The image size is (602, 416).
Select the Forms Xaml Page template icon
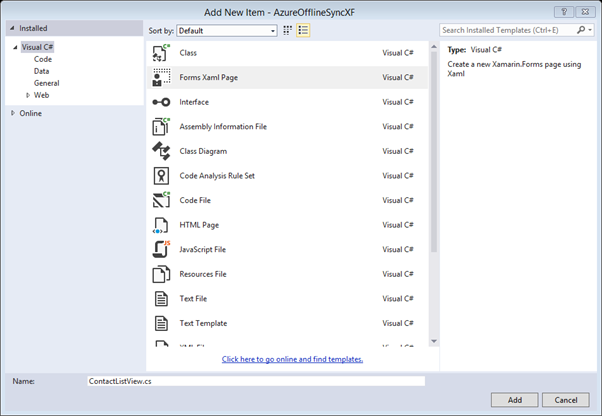tap(161, 78)
